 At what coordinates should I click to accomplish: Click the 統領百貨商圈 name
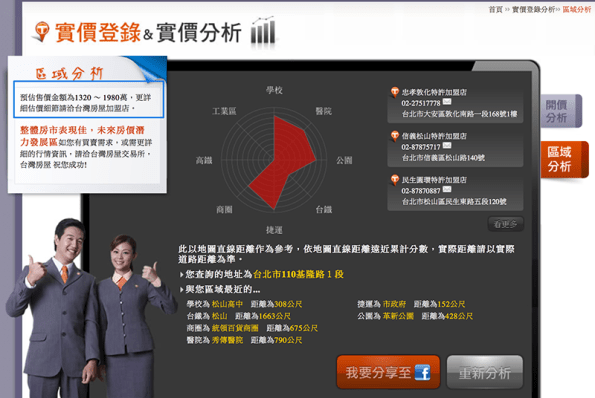pos(235,328)
